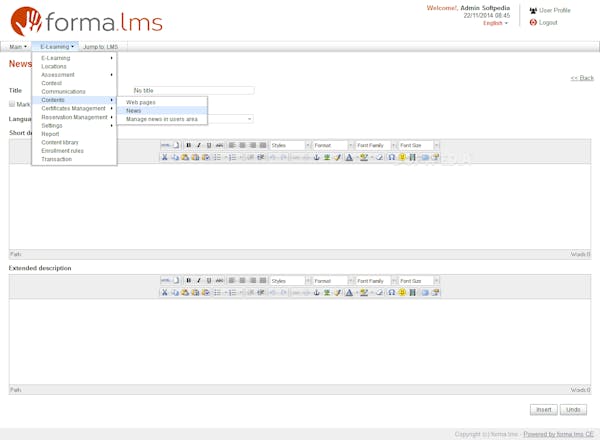The height and width of the screenshot is (440, 600).
Task: Open Font Size dropdown in Short description toolbar
Action: (x=419, y=145)
